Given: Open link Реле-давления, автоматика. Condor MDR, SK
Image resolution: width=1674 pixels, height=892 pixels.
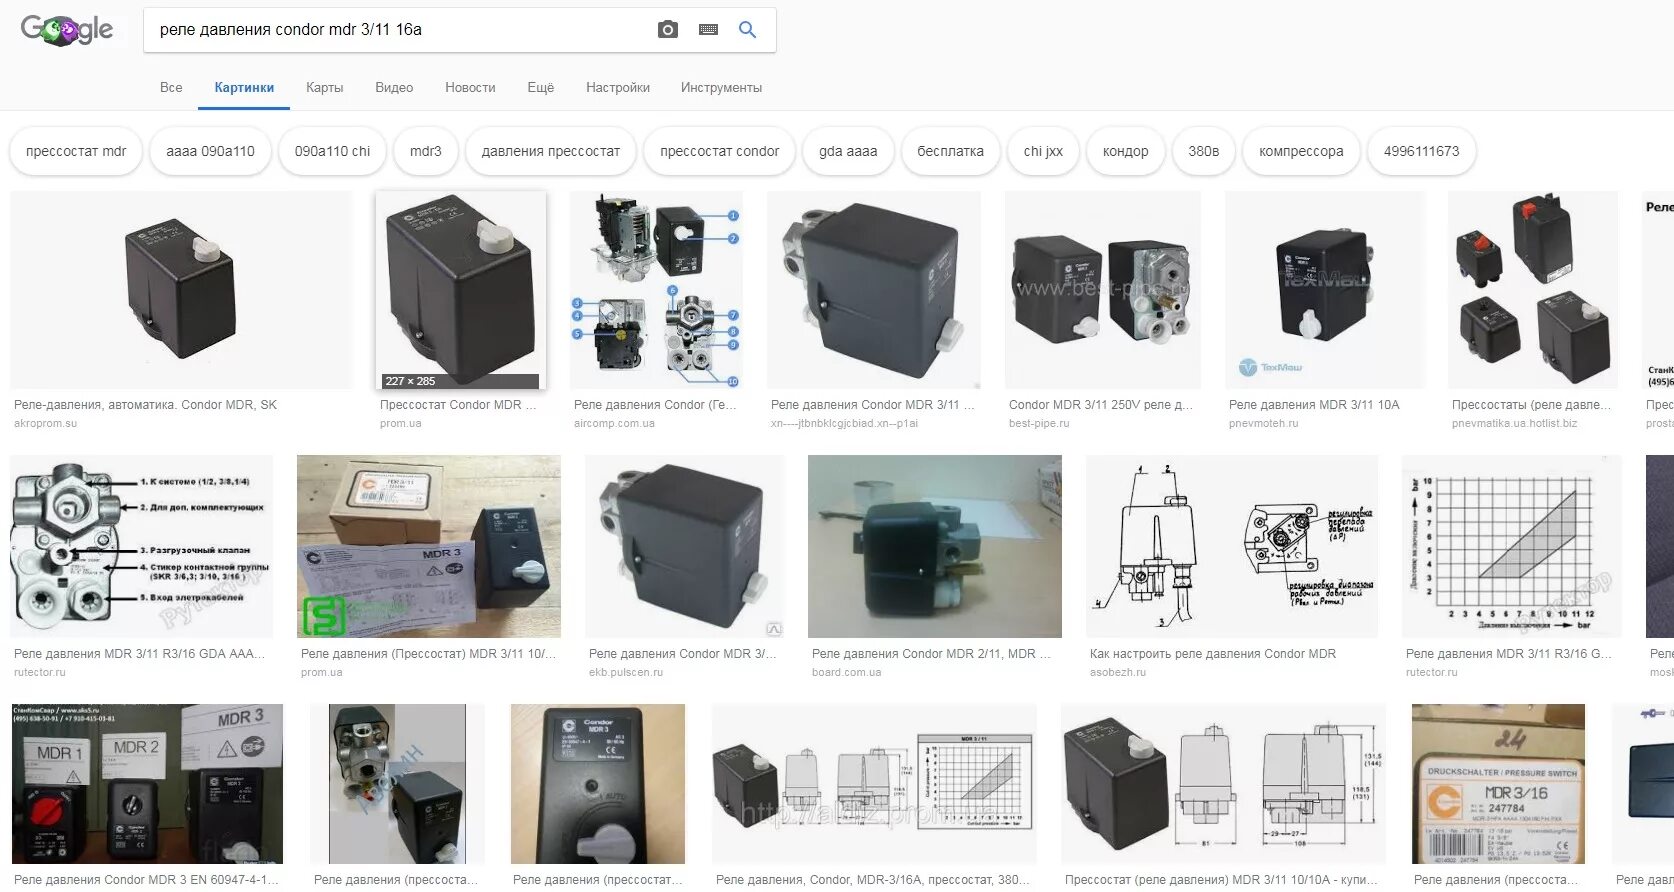Looking at the screenshot, I should pyautogui.click(x=146, y=405).
